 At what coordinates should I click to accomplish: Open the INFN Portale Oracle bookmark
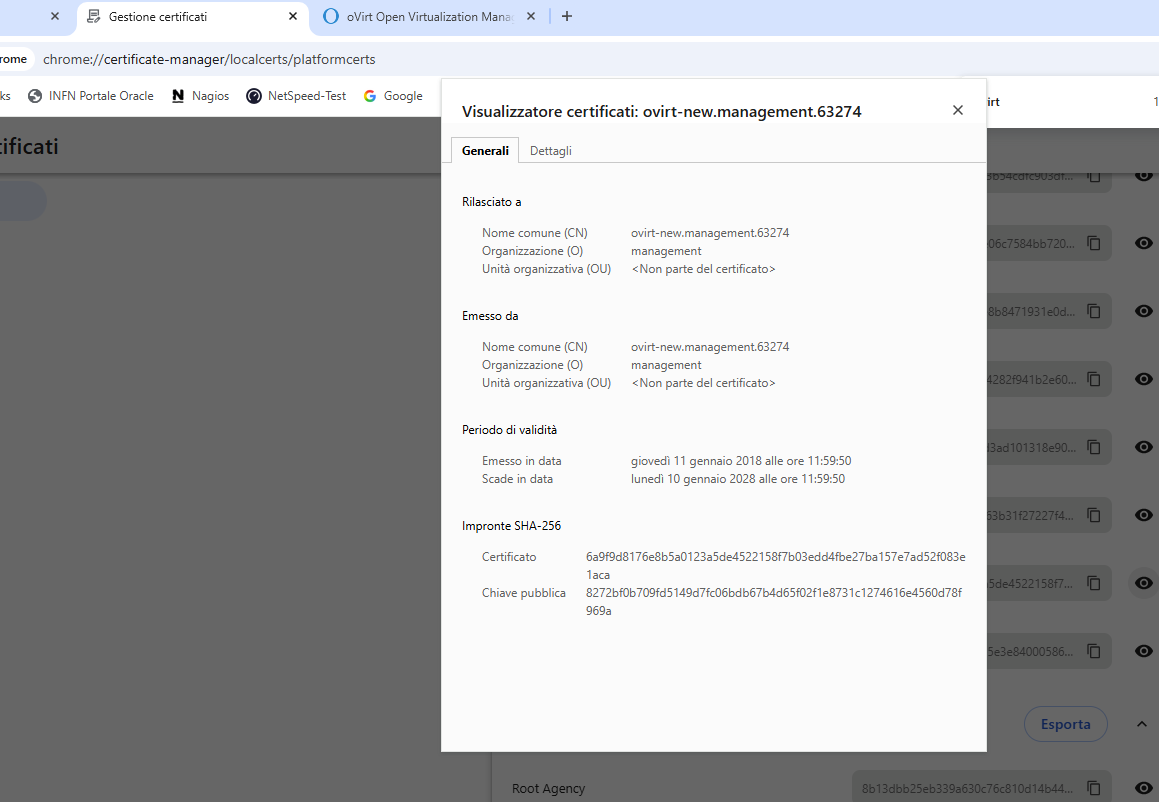click(x=91, y=96)
